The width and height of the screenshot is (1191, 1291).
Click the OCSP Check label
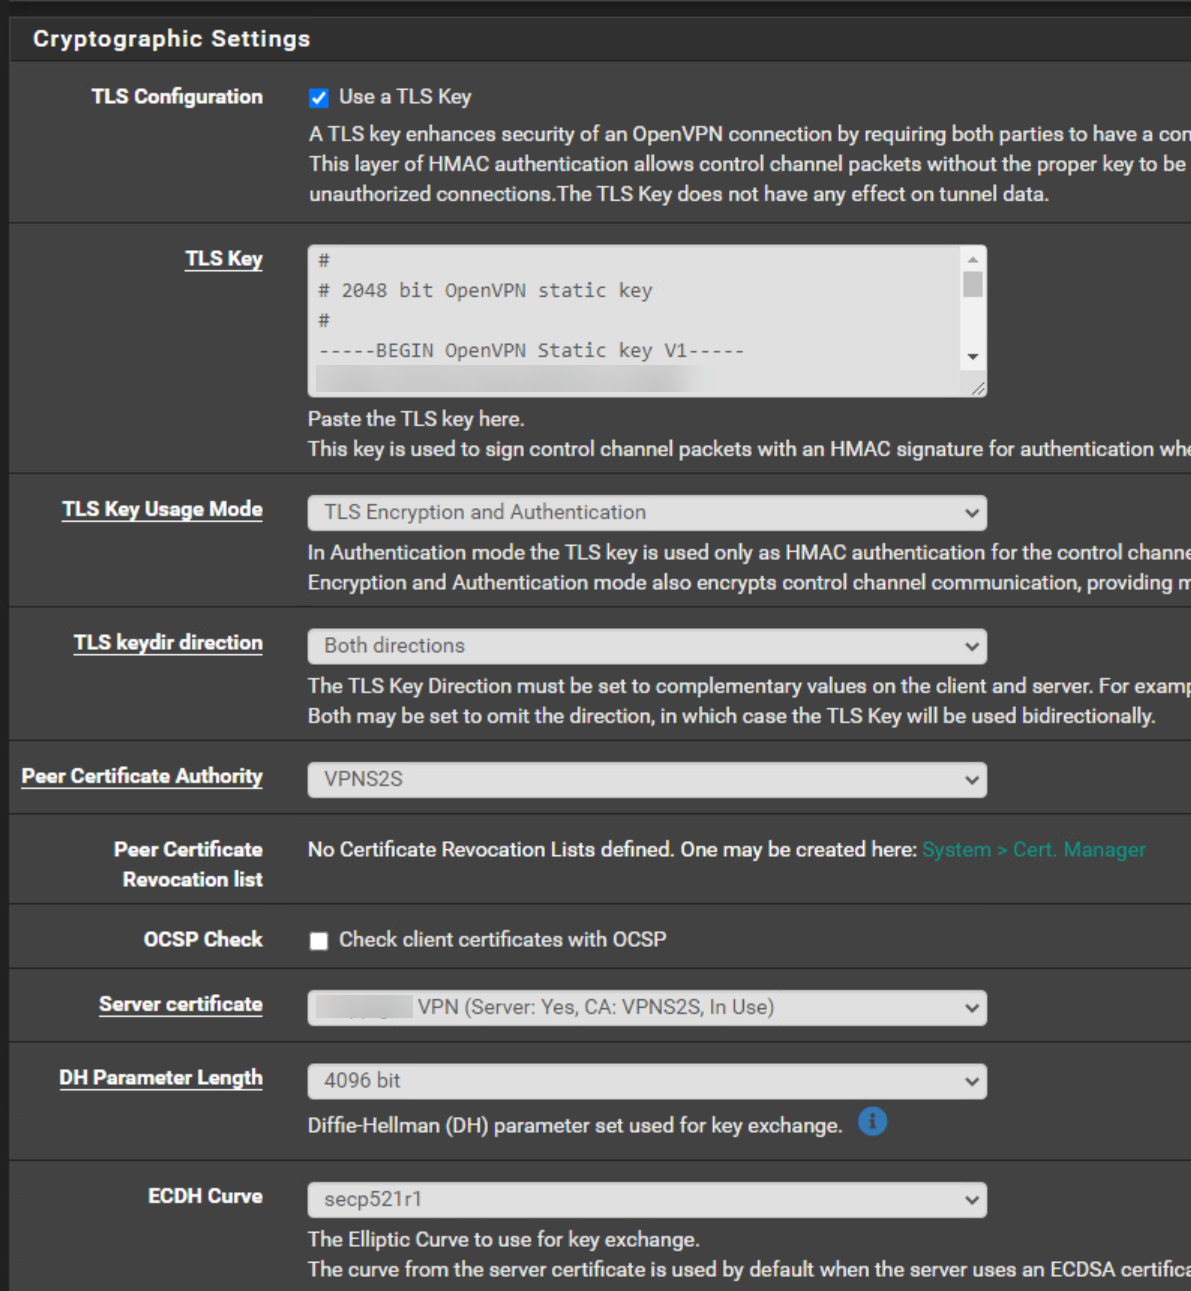[x=203, y=939]
